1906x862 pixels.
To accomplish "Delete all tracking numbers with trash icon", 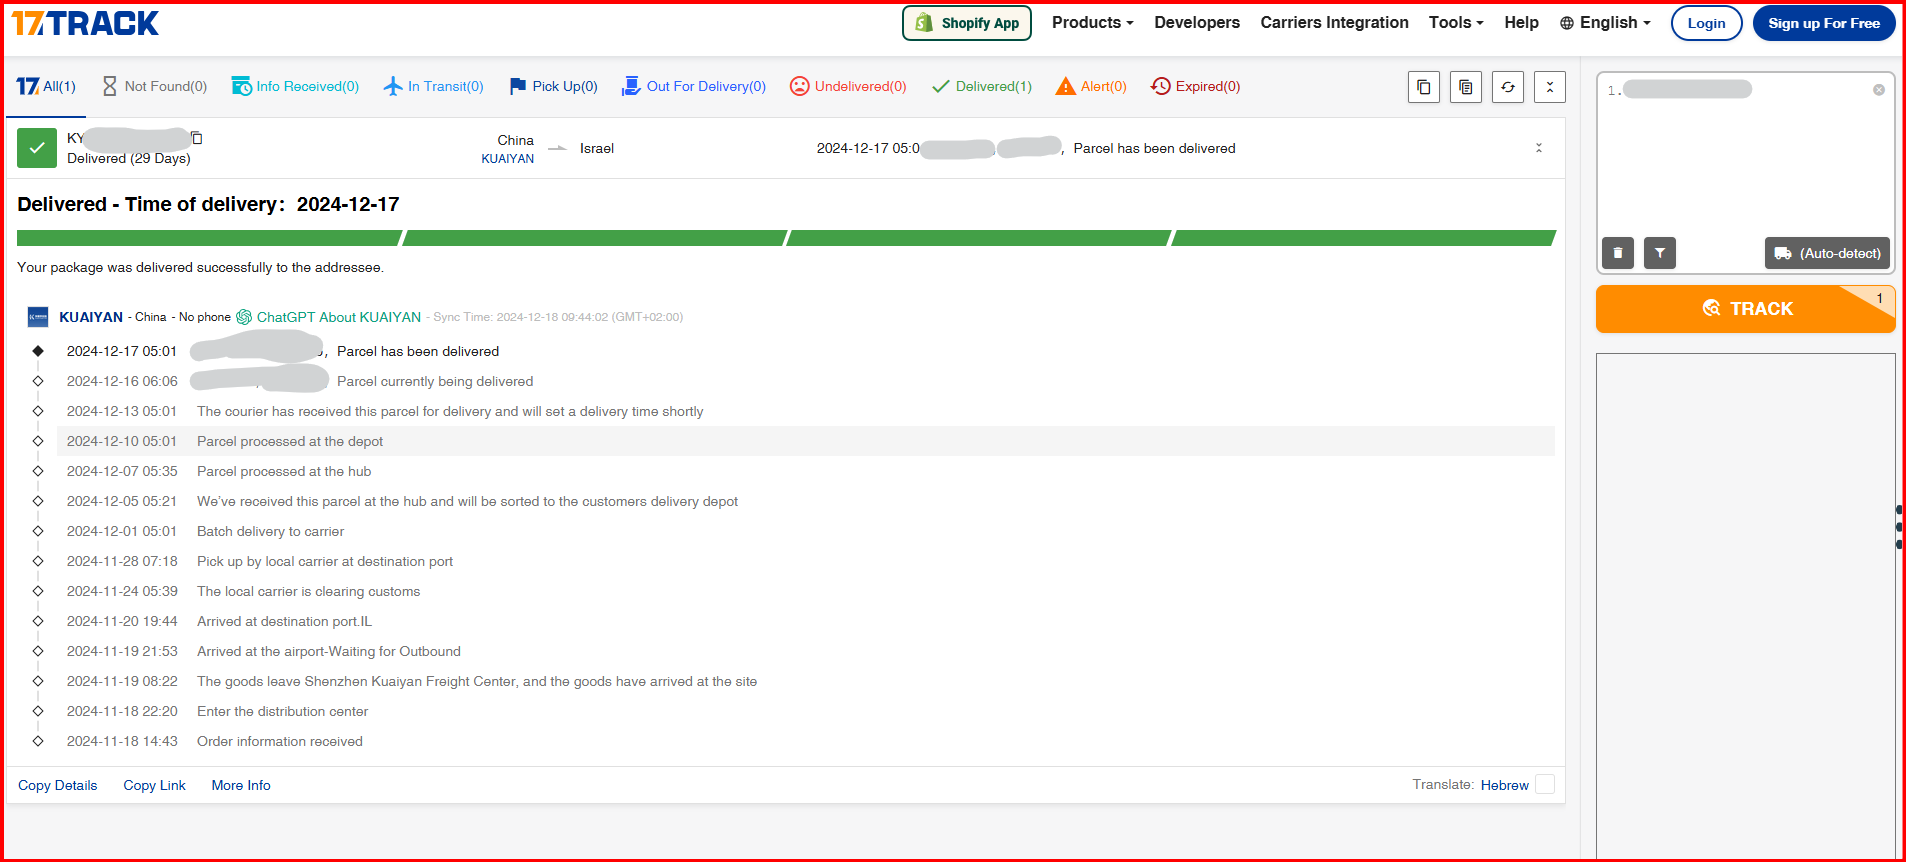I will [x=1617, y=253].
